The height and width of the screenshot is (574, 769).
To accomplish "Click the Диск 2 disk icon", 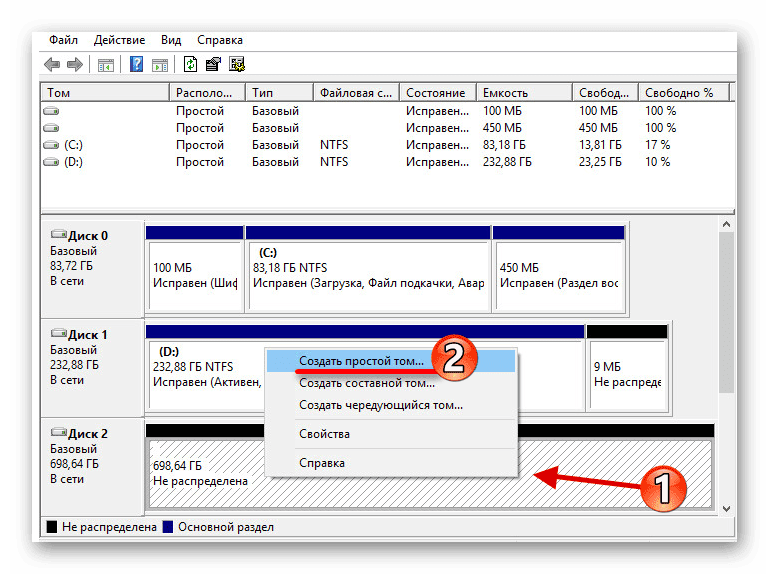I will (x=59, y=433).
